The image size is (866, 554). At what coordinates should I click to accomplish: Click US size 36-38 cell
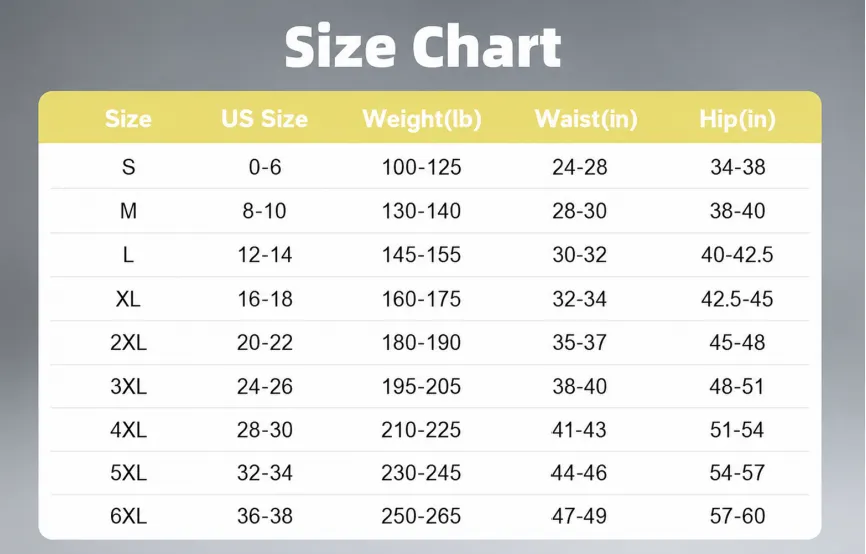(265, 516)
